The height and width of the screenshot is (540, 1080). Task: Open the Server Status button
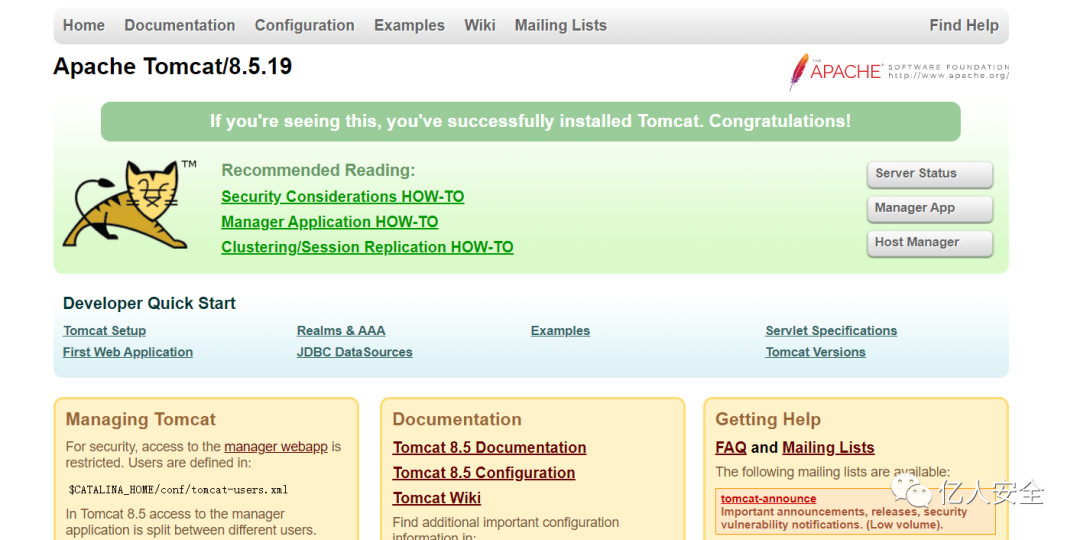(x=929, y=174)
